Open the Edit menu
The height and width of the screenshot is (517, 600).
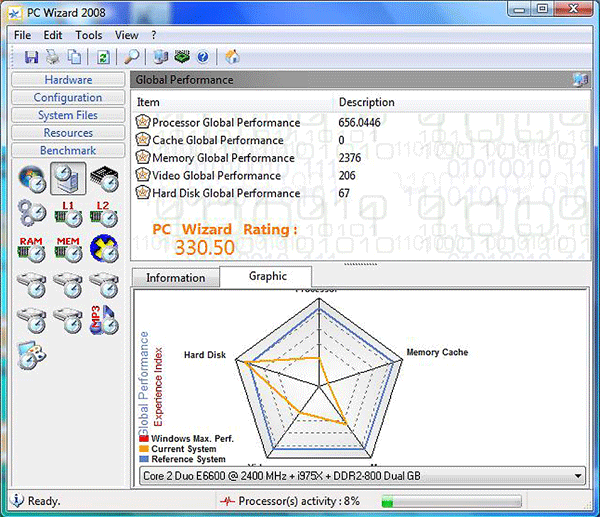52,35
